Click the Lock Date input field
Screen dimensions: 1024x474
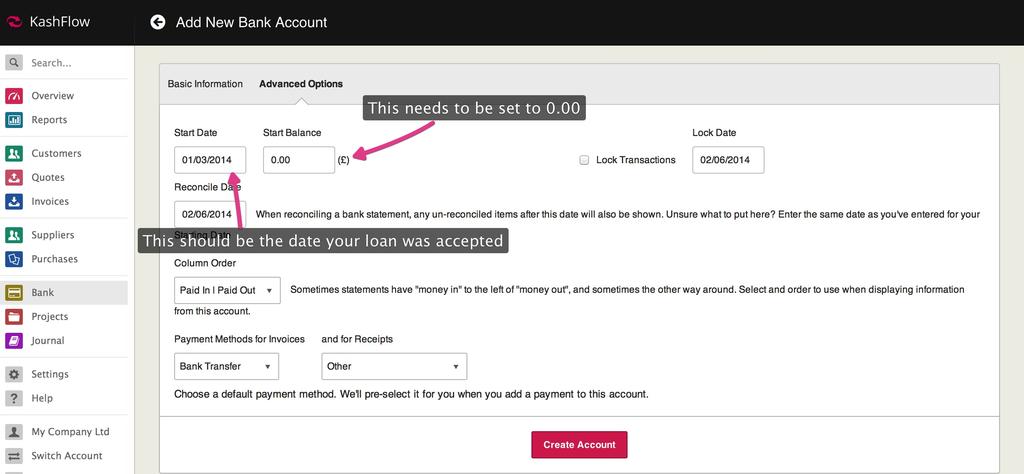(x=728, y=160)
